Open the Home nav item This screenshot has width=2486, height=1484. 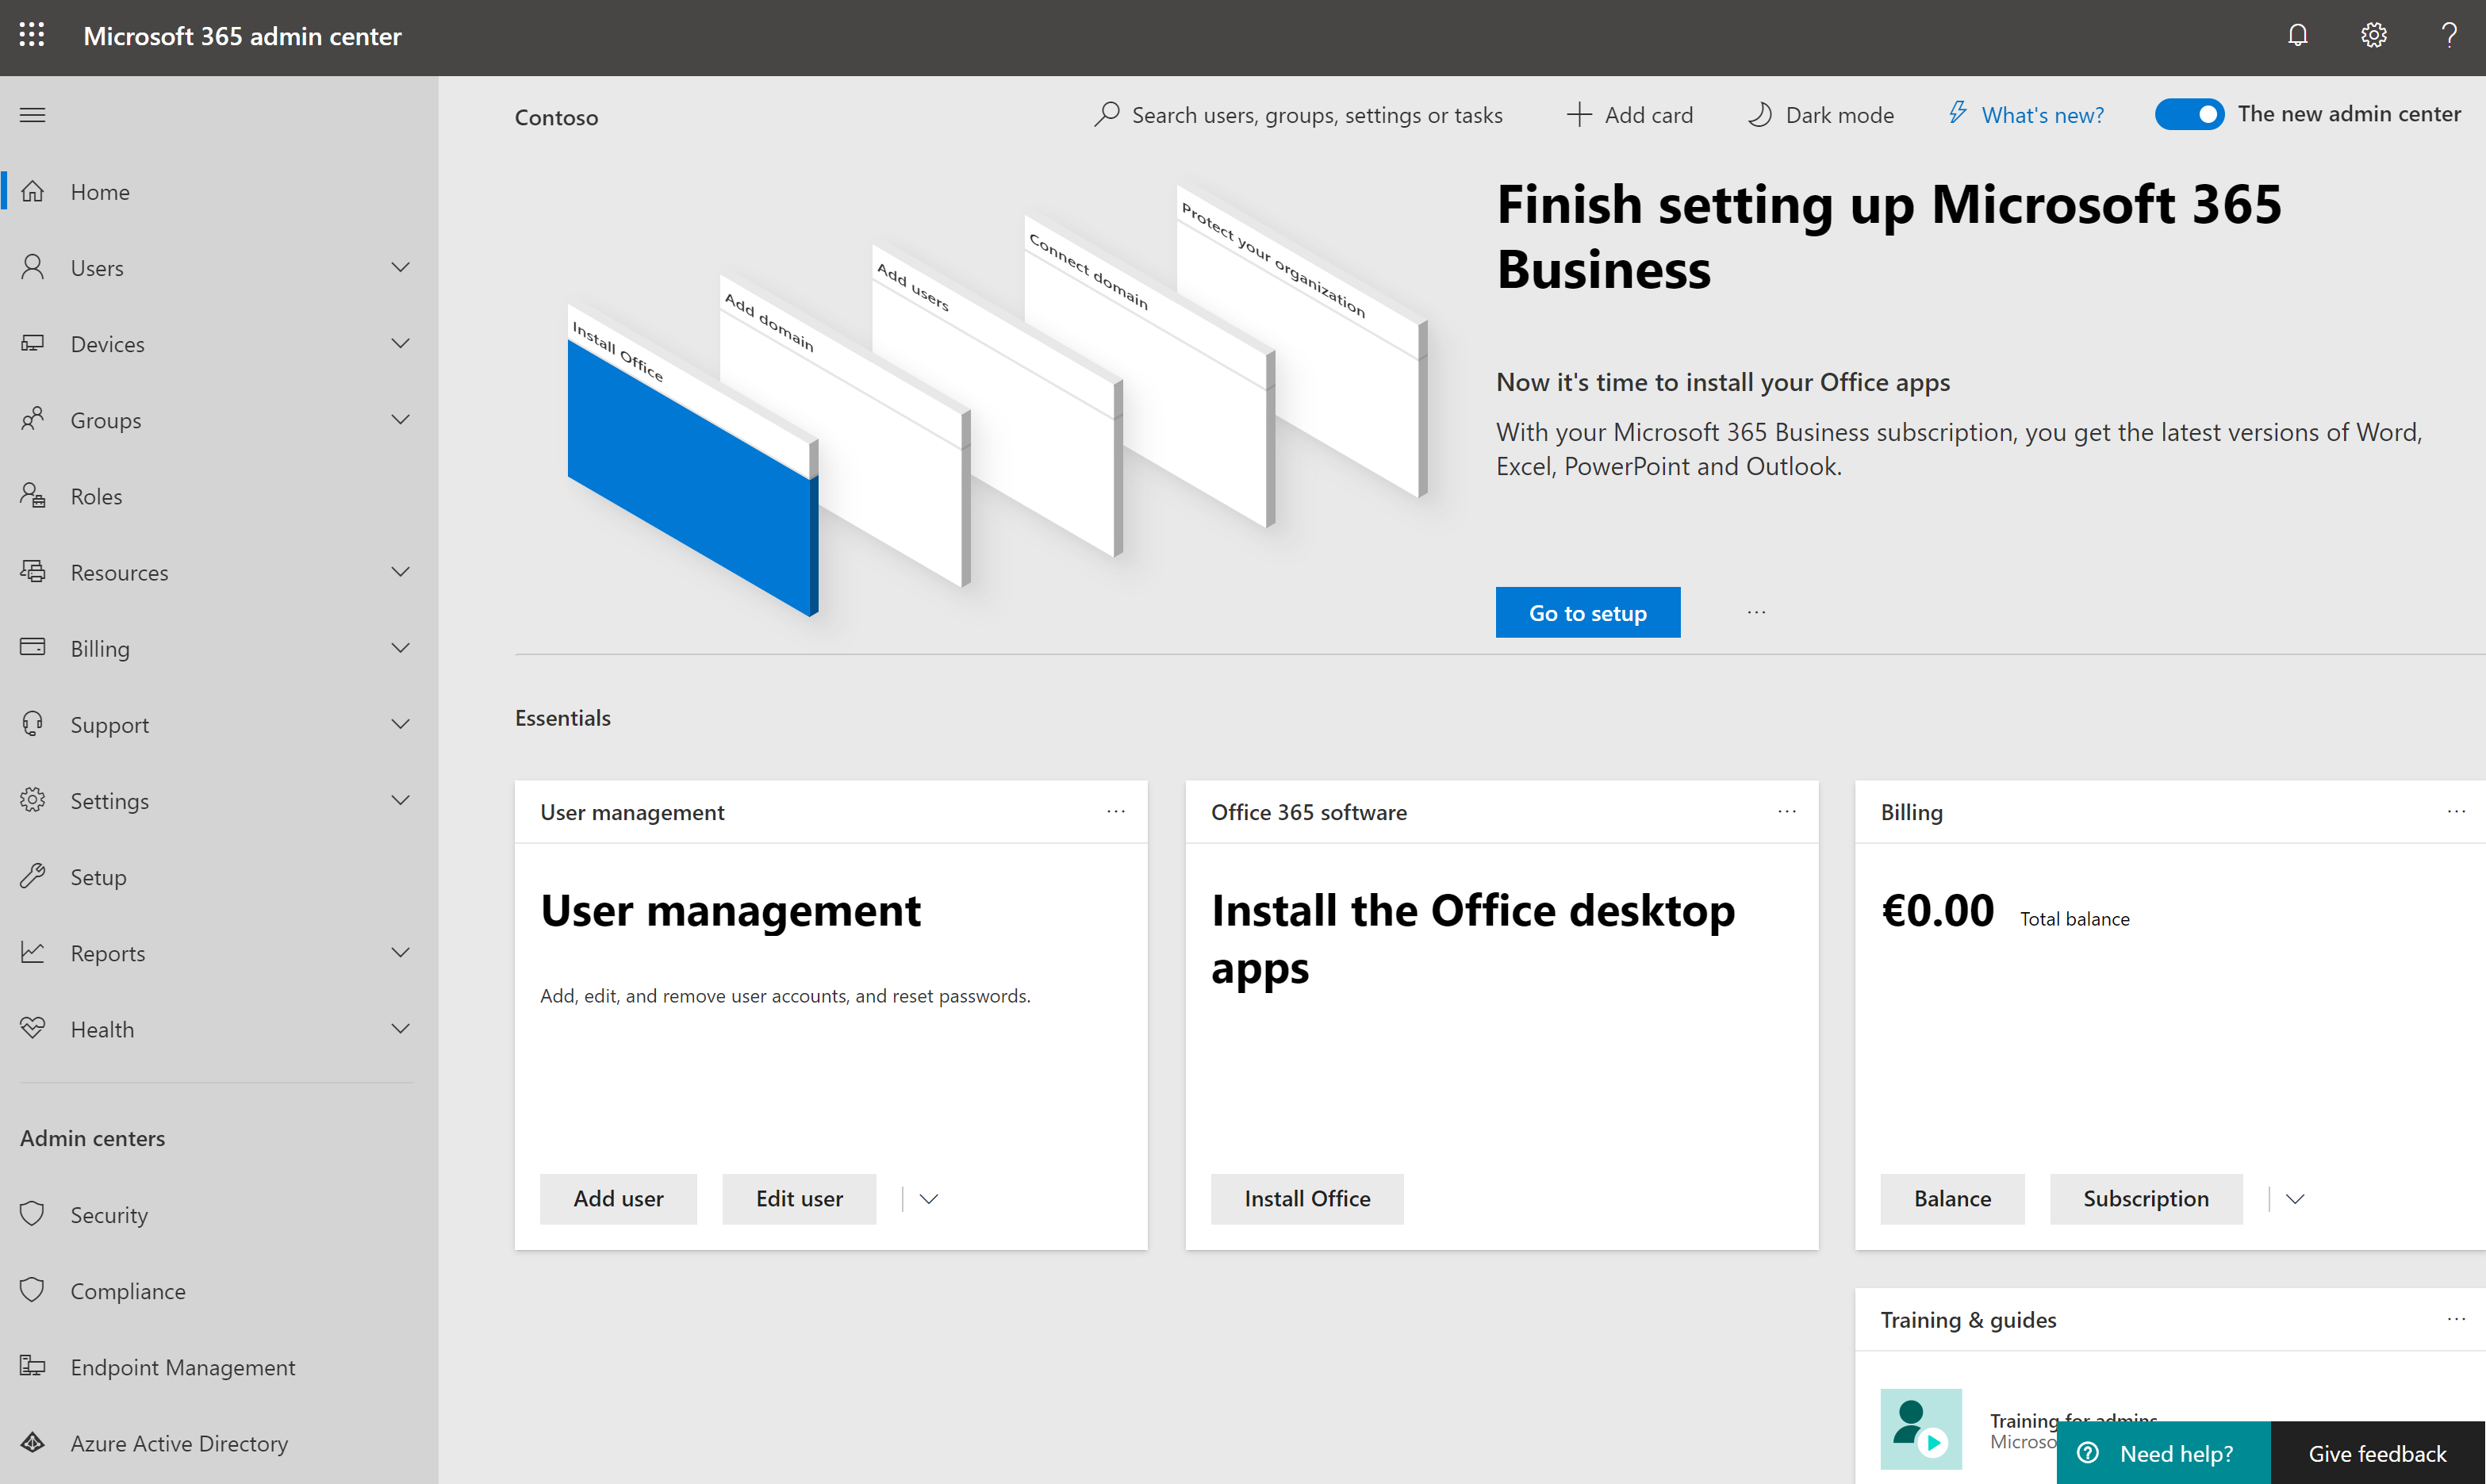point(218,191)
